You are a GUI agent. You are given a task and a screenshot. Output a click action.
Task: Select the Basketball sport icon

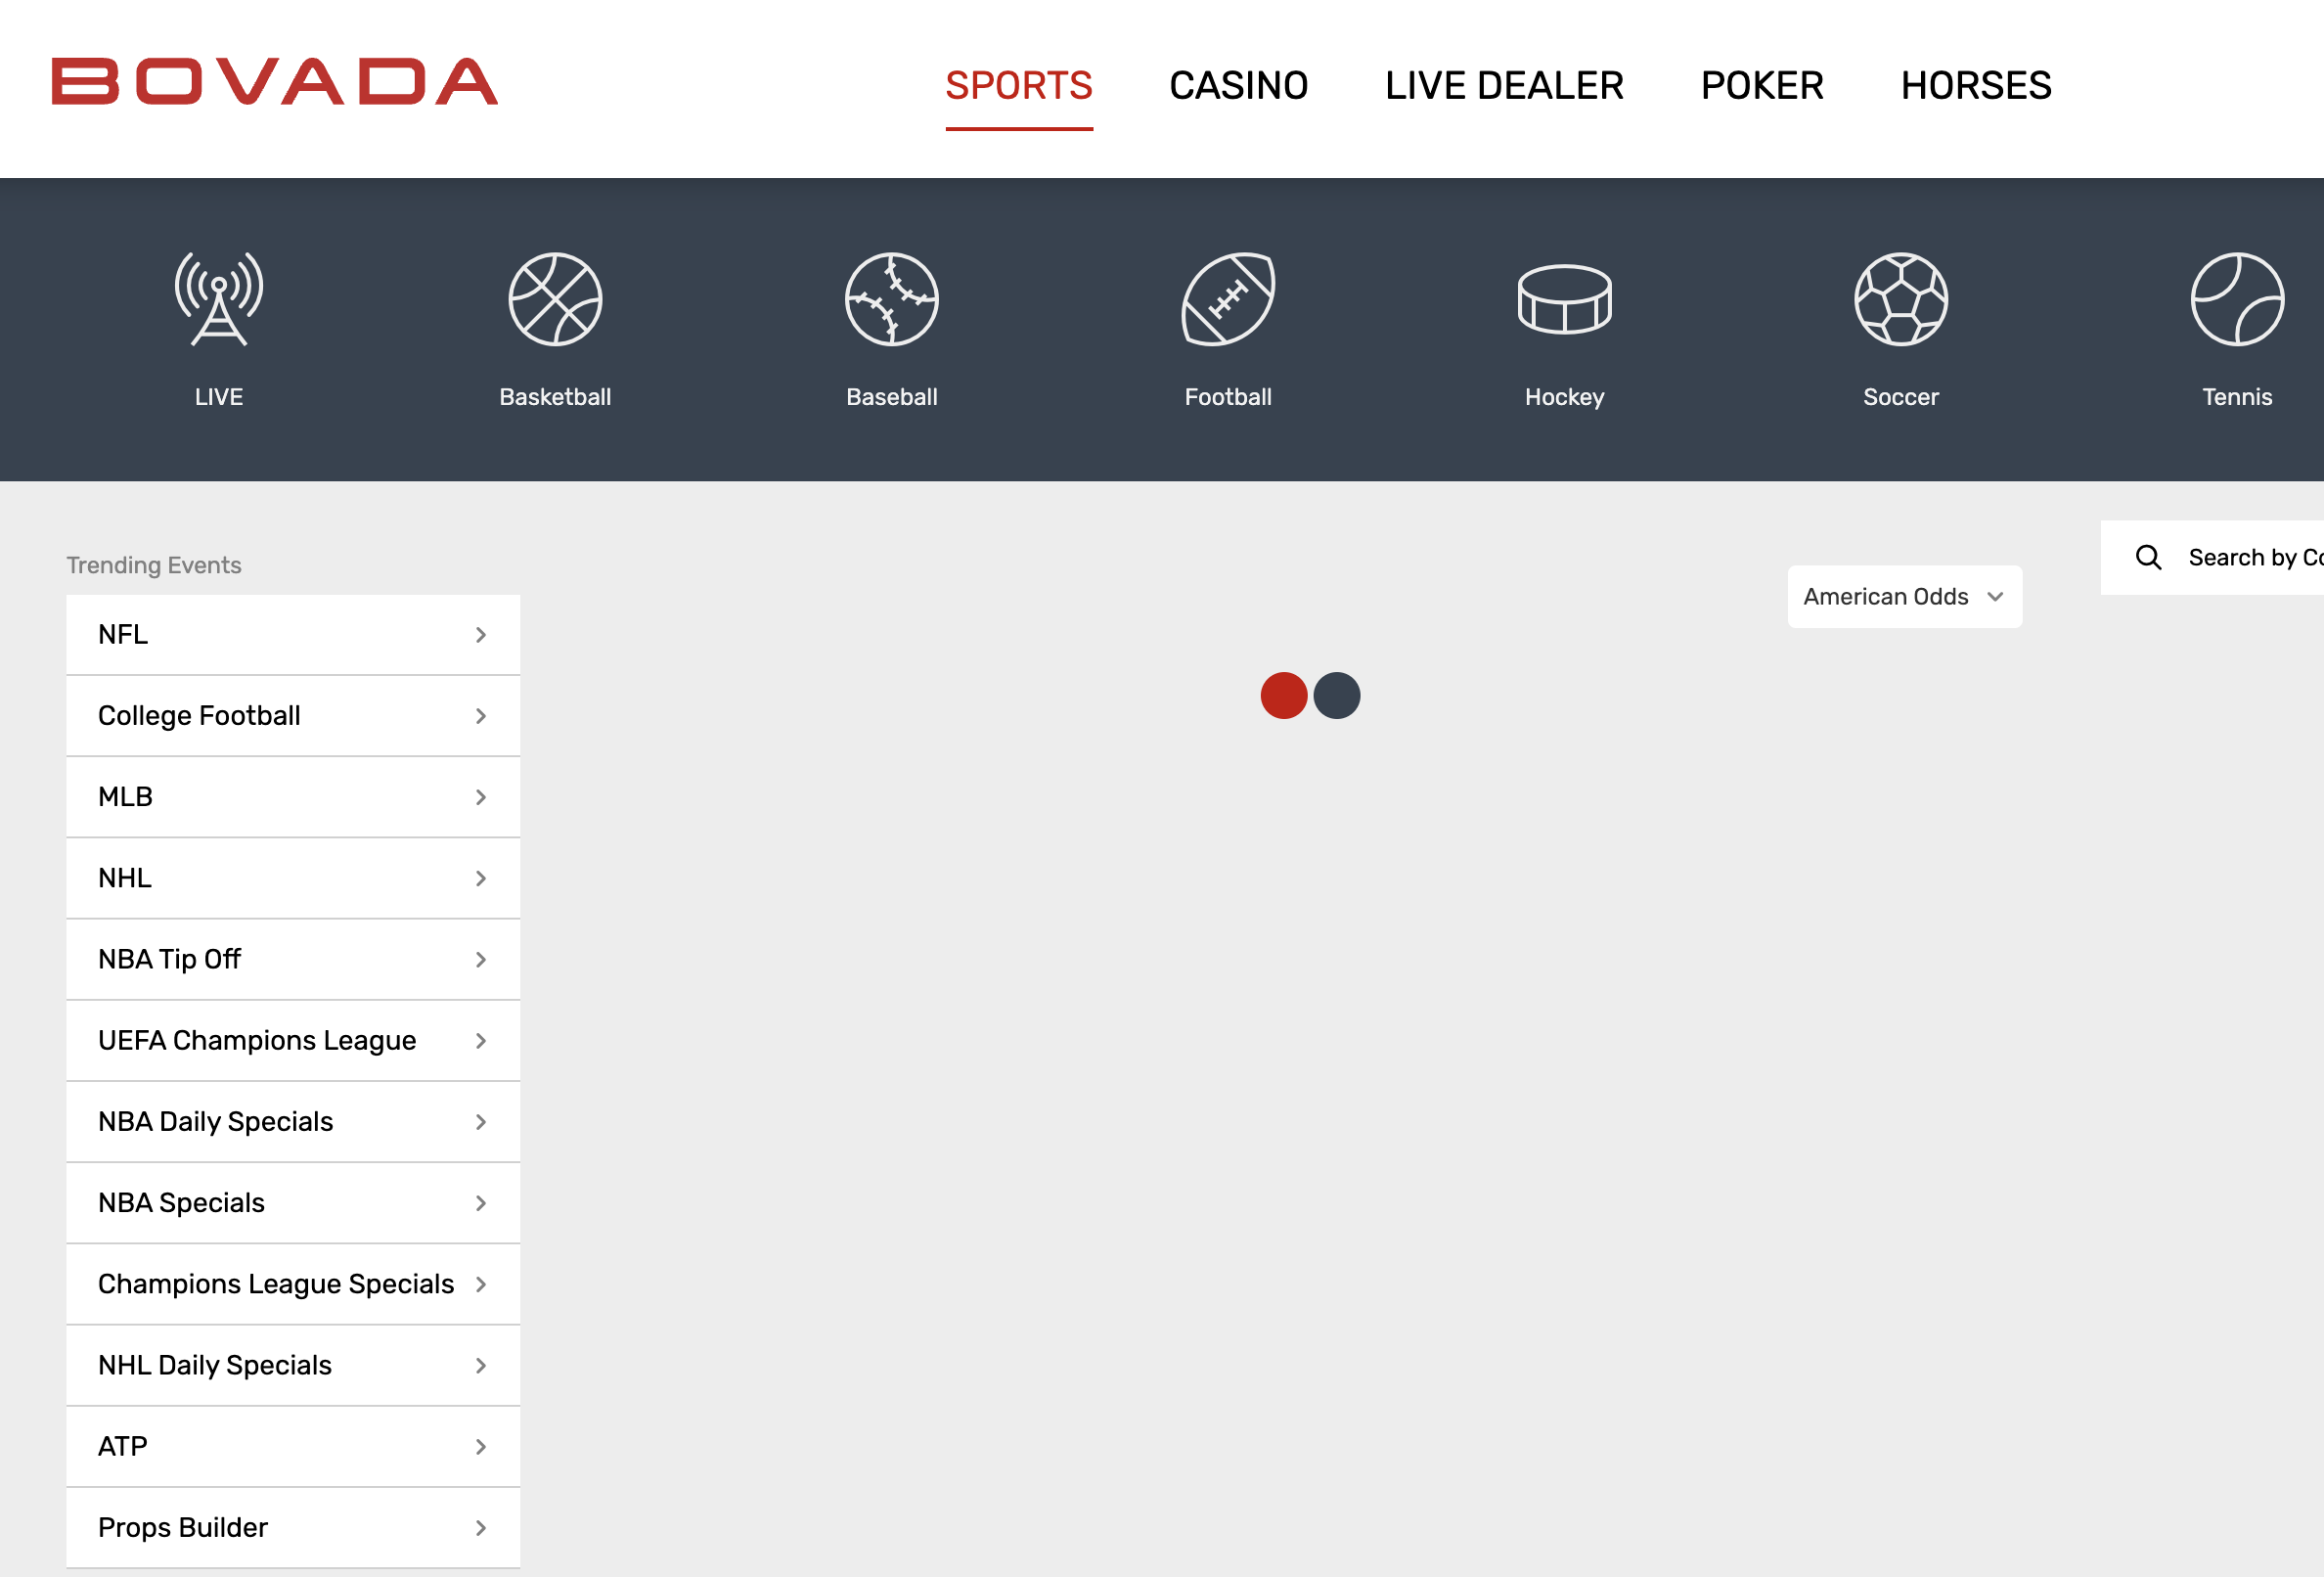click(555, 299)
